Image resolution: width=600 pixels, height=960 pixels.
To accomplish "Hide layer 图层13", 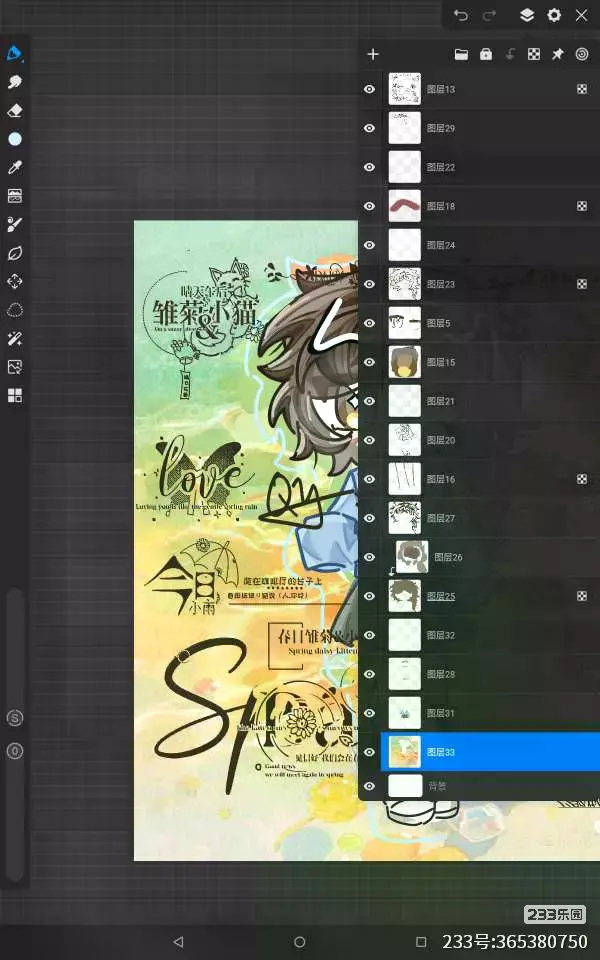I will click(x=369, y=89).
